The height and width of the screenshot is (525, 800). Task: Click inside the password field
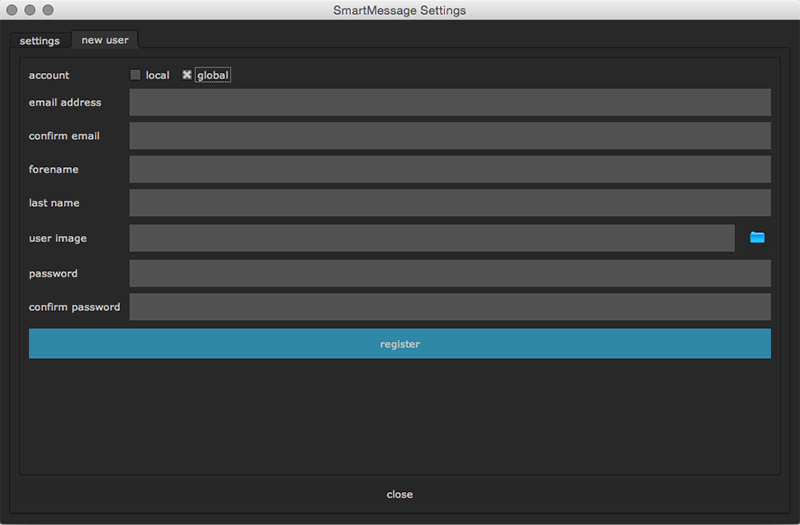click(450, 273)
